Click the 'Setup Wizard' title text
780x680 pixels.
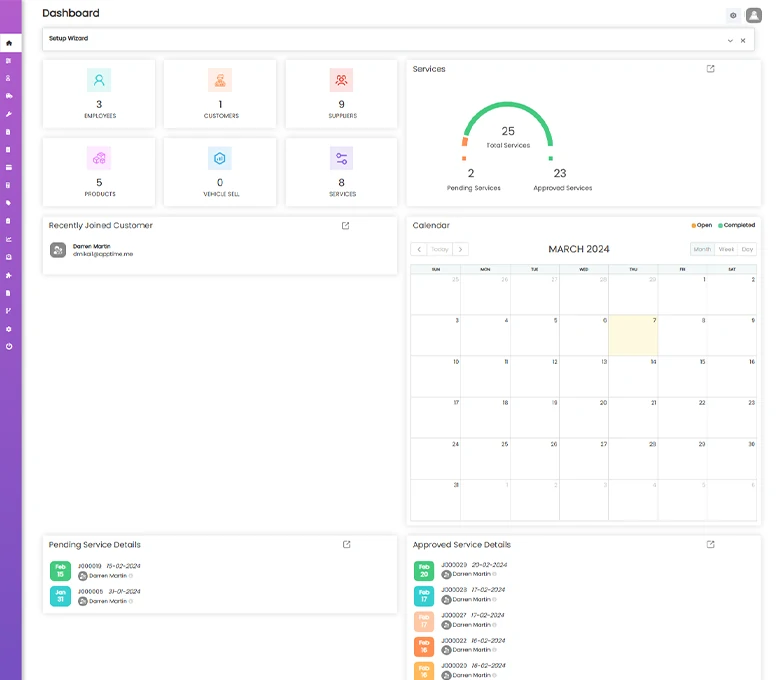click(68, 38)
